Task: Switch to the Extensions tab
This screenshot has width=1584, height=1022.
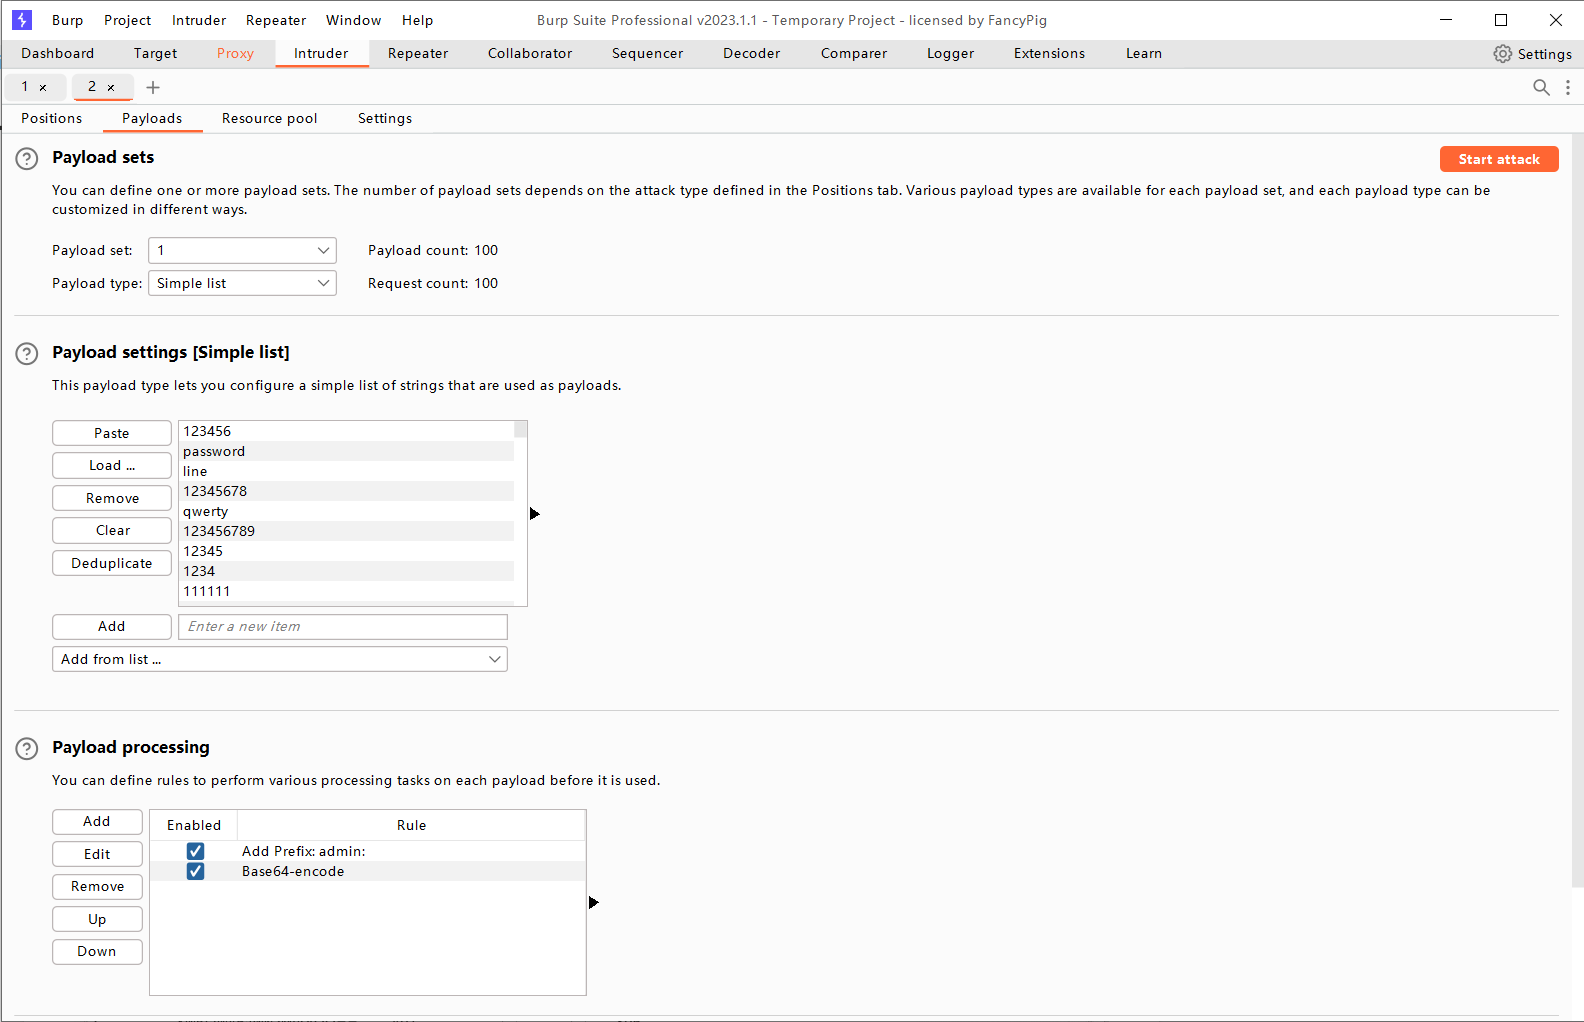Action: pyautogui.click(x=1049, y=54)
